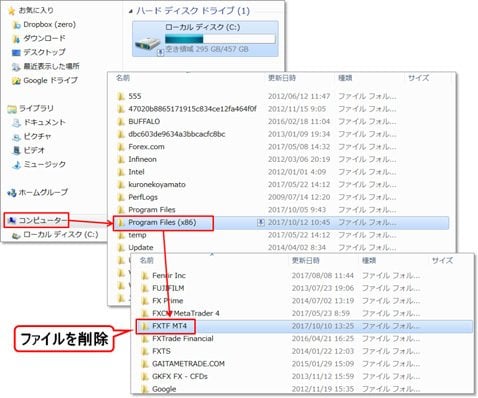The image size is (478, 398).
Task: Sort by 種類 in Program Files (x86) listing
Action: [369, 261]
